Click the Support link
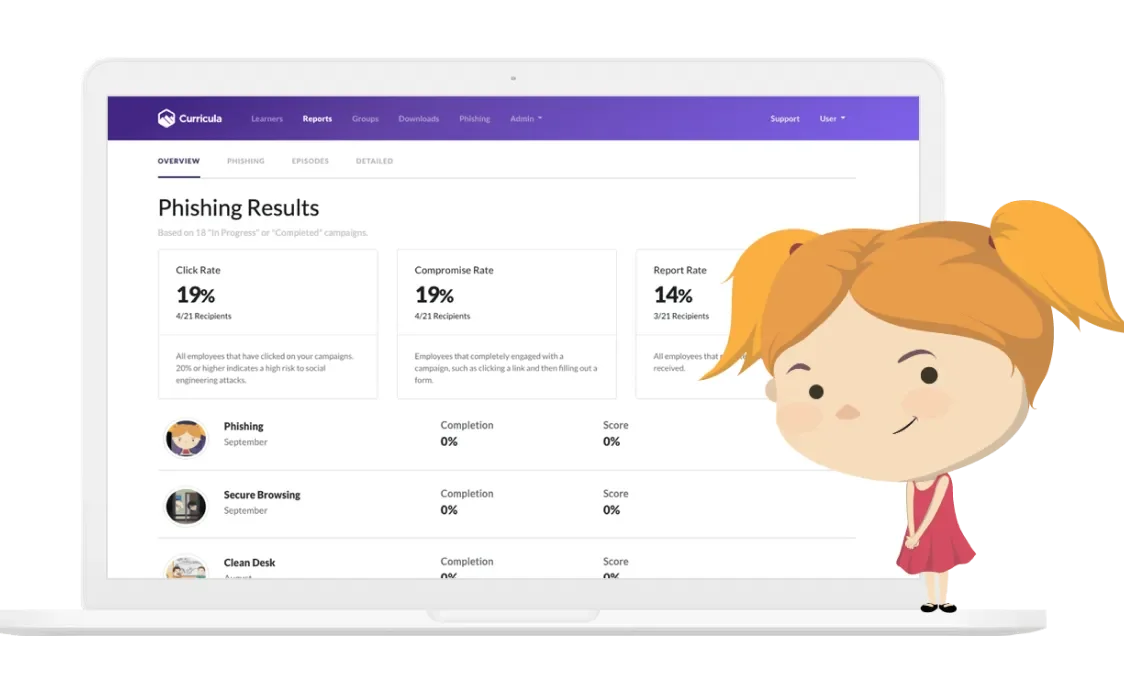The width and height of the screenshot is (1124, 694). pos(785,119)
